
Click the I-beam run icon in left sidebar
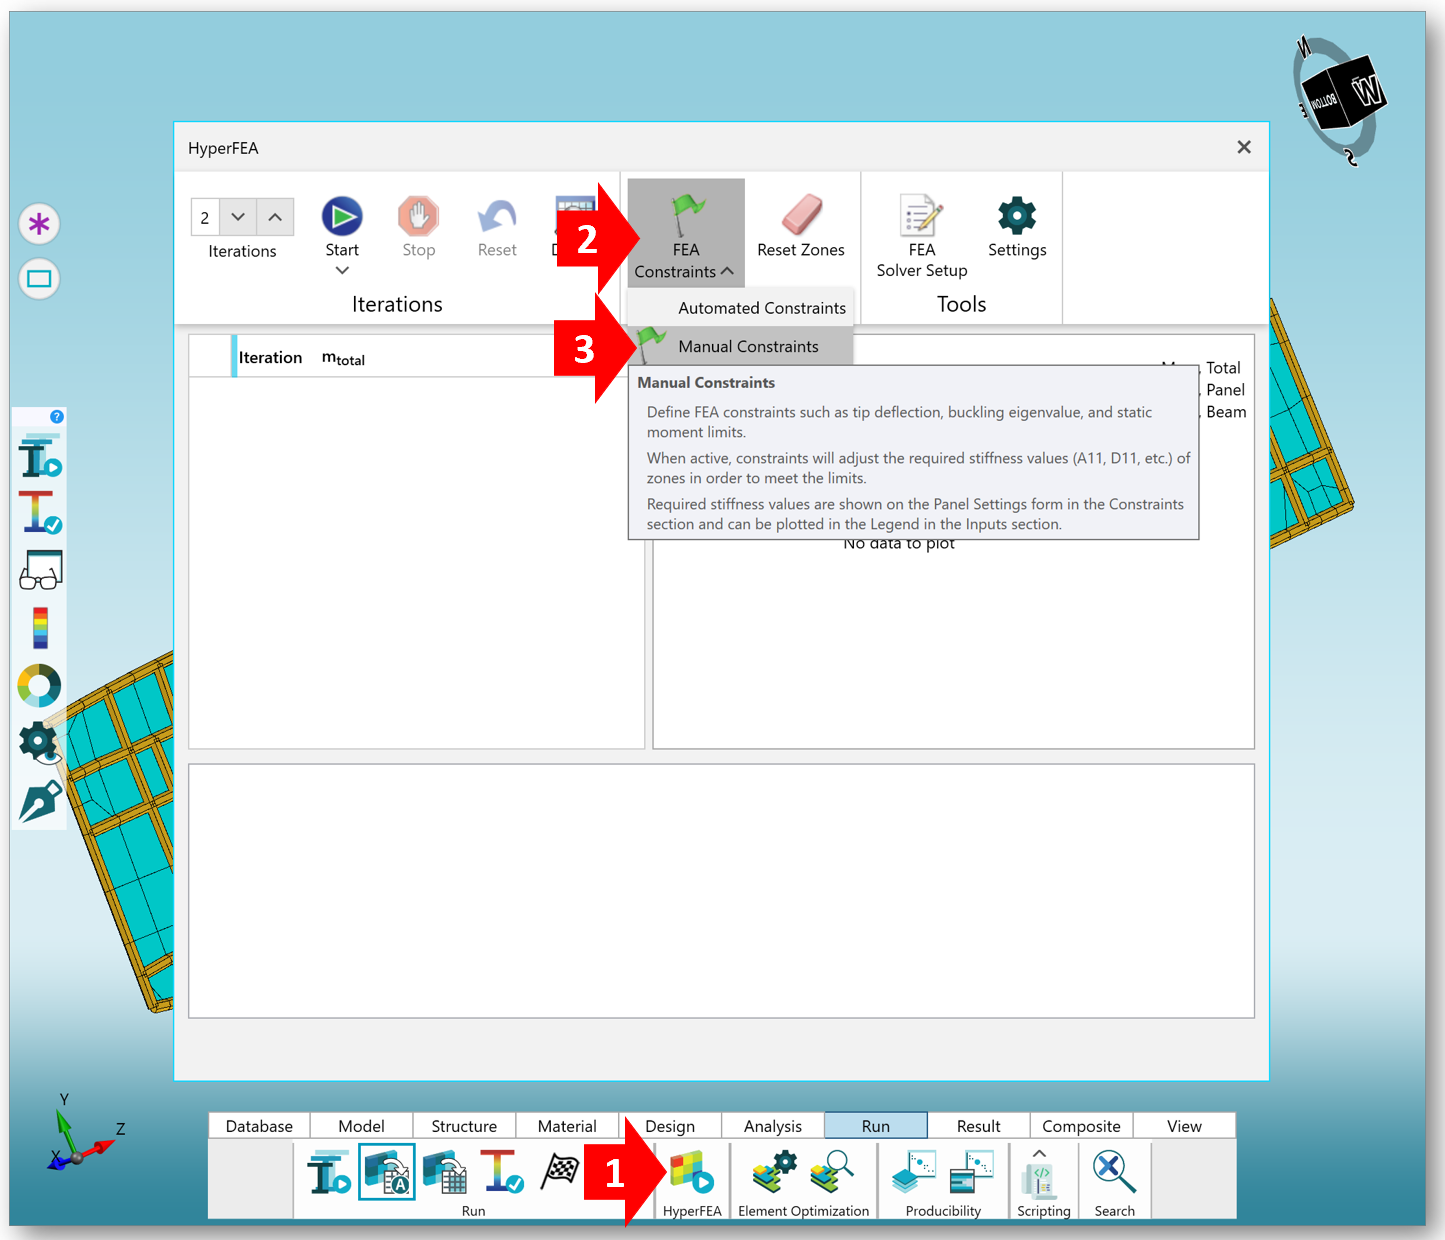(x=40, y=457)
